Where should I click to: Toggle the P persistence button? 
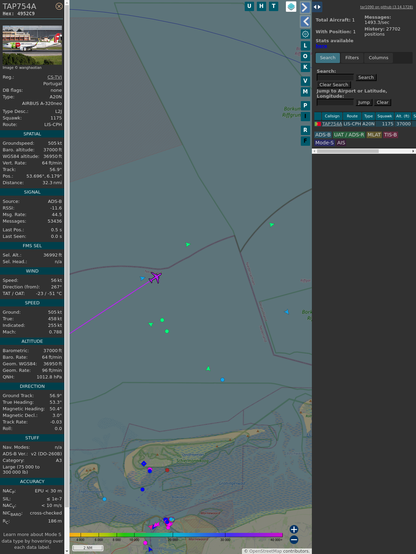tap(305, 105)
